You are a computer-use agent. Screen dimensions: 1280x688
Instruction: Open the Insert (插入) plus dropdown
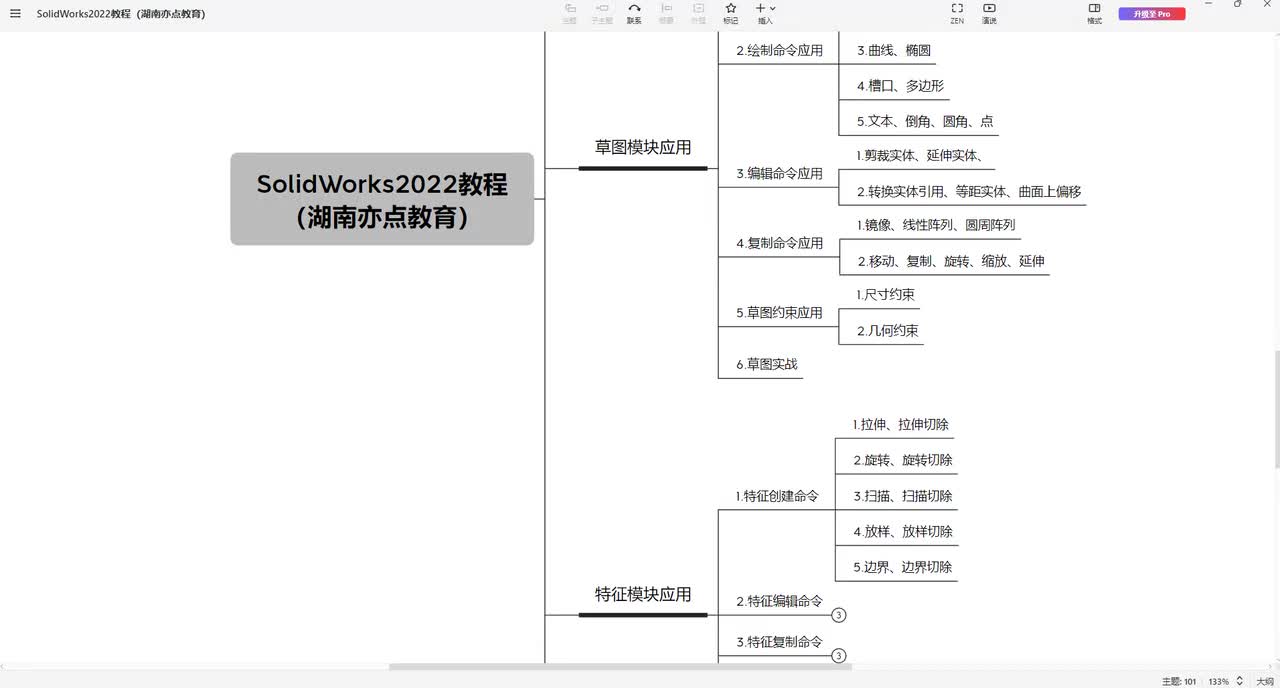765,13
